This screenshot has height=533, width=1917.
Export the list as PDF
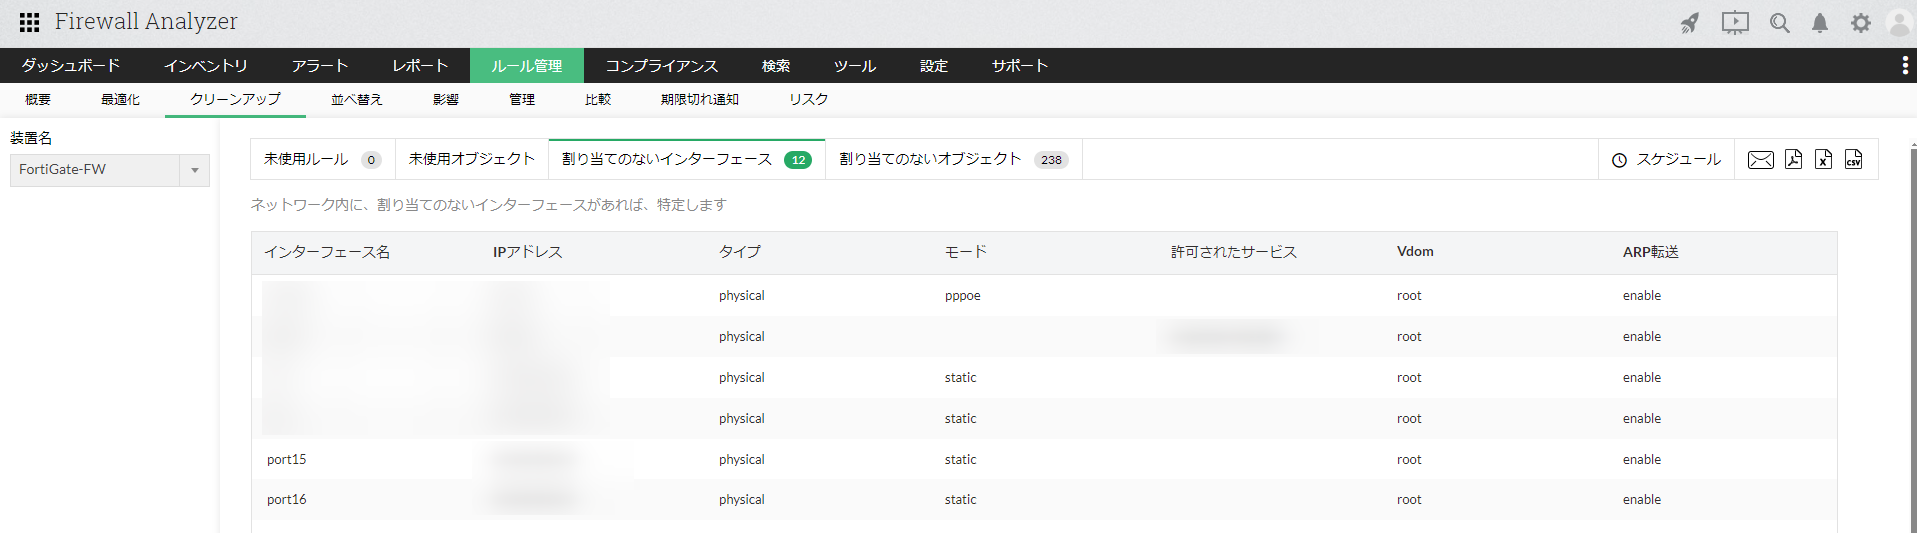pos(1793,160)
